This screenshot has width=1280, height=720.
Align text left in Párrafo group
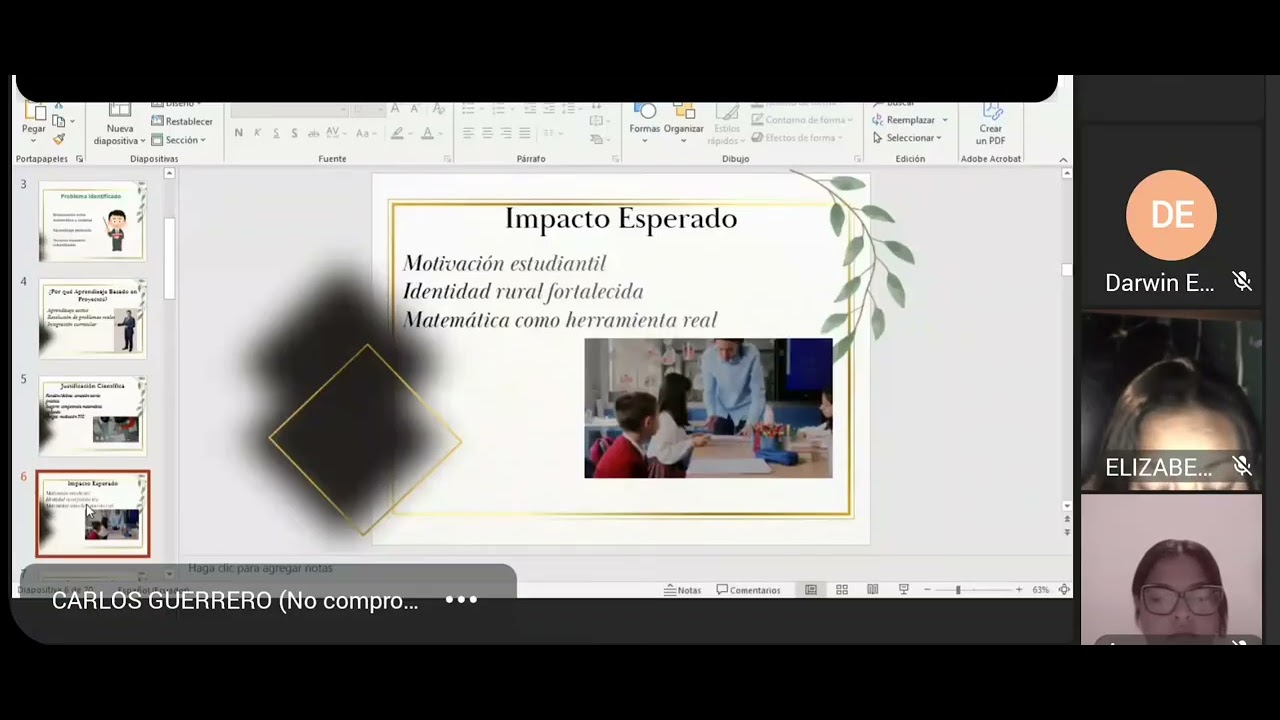click(x=468, y=133)
